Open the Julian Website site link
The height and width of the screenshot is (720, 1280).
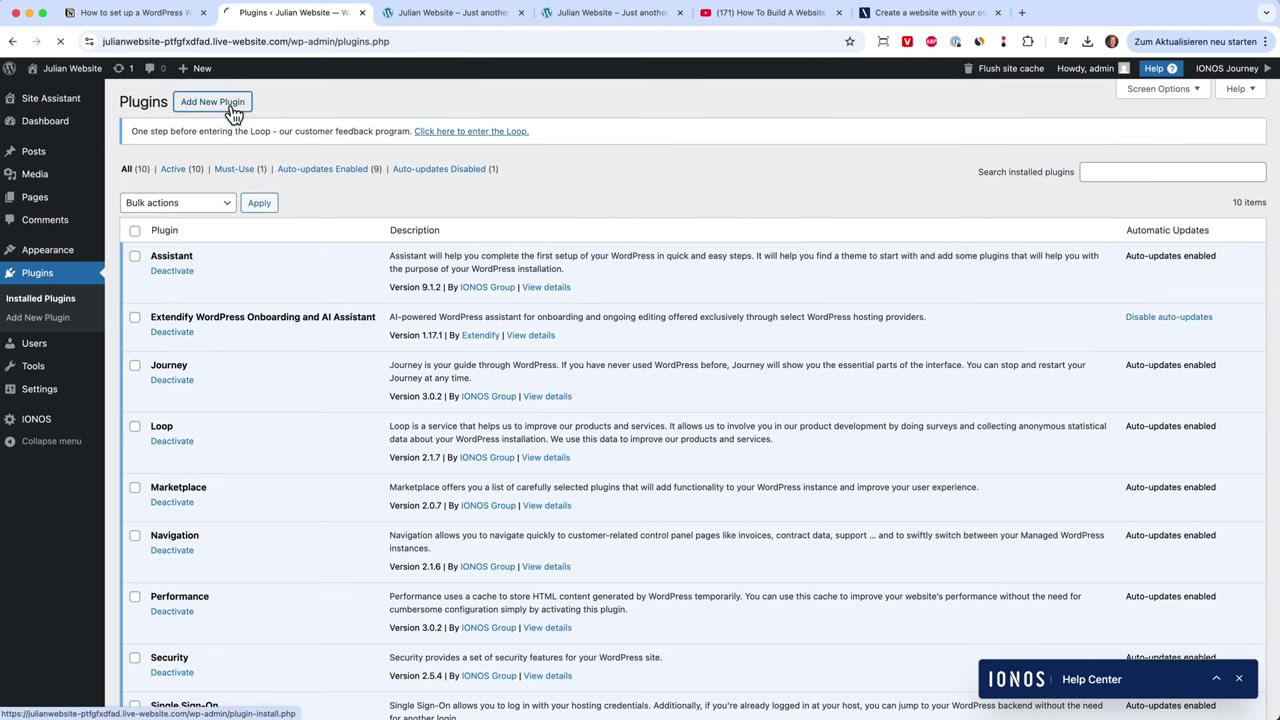coord(64,68)
